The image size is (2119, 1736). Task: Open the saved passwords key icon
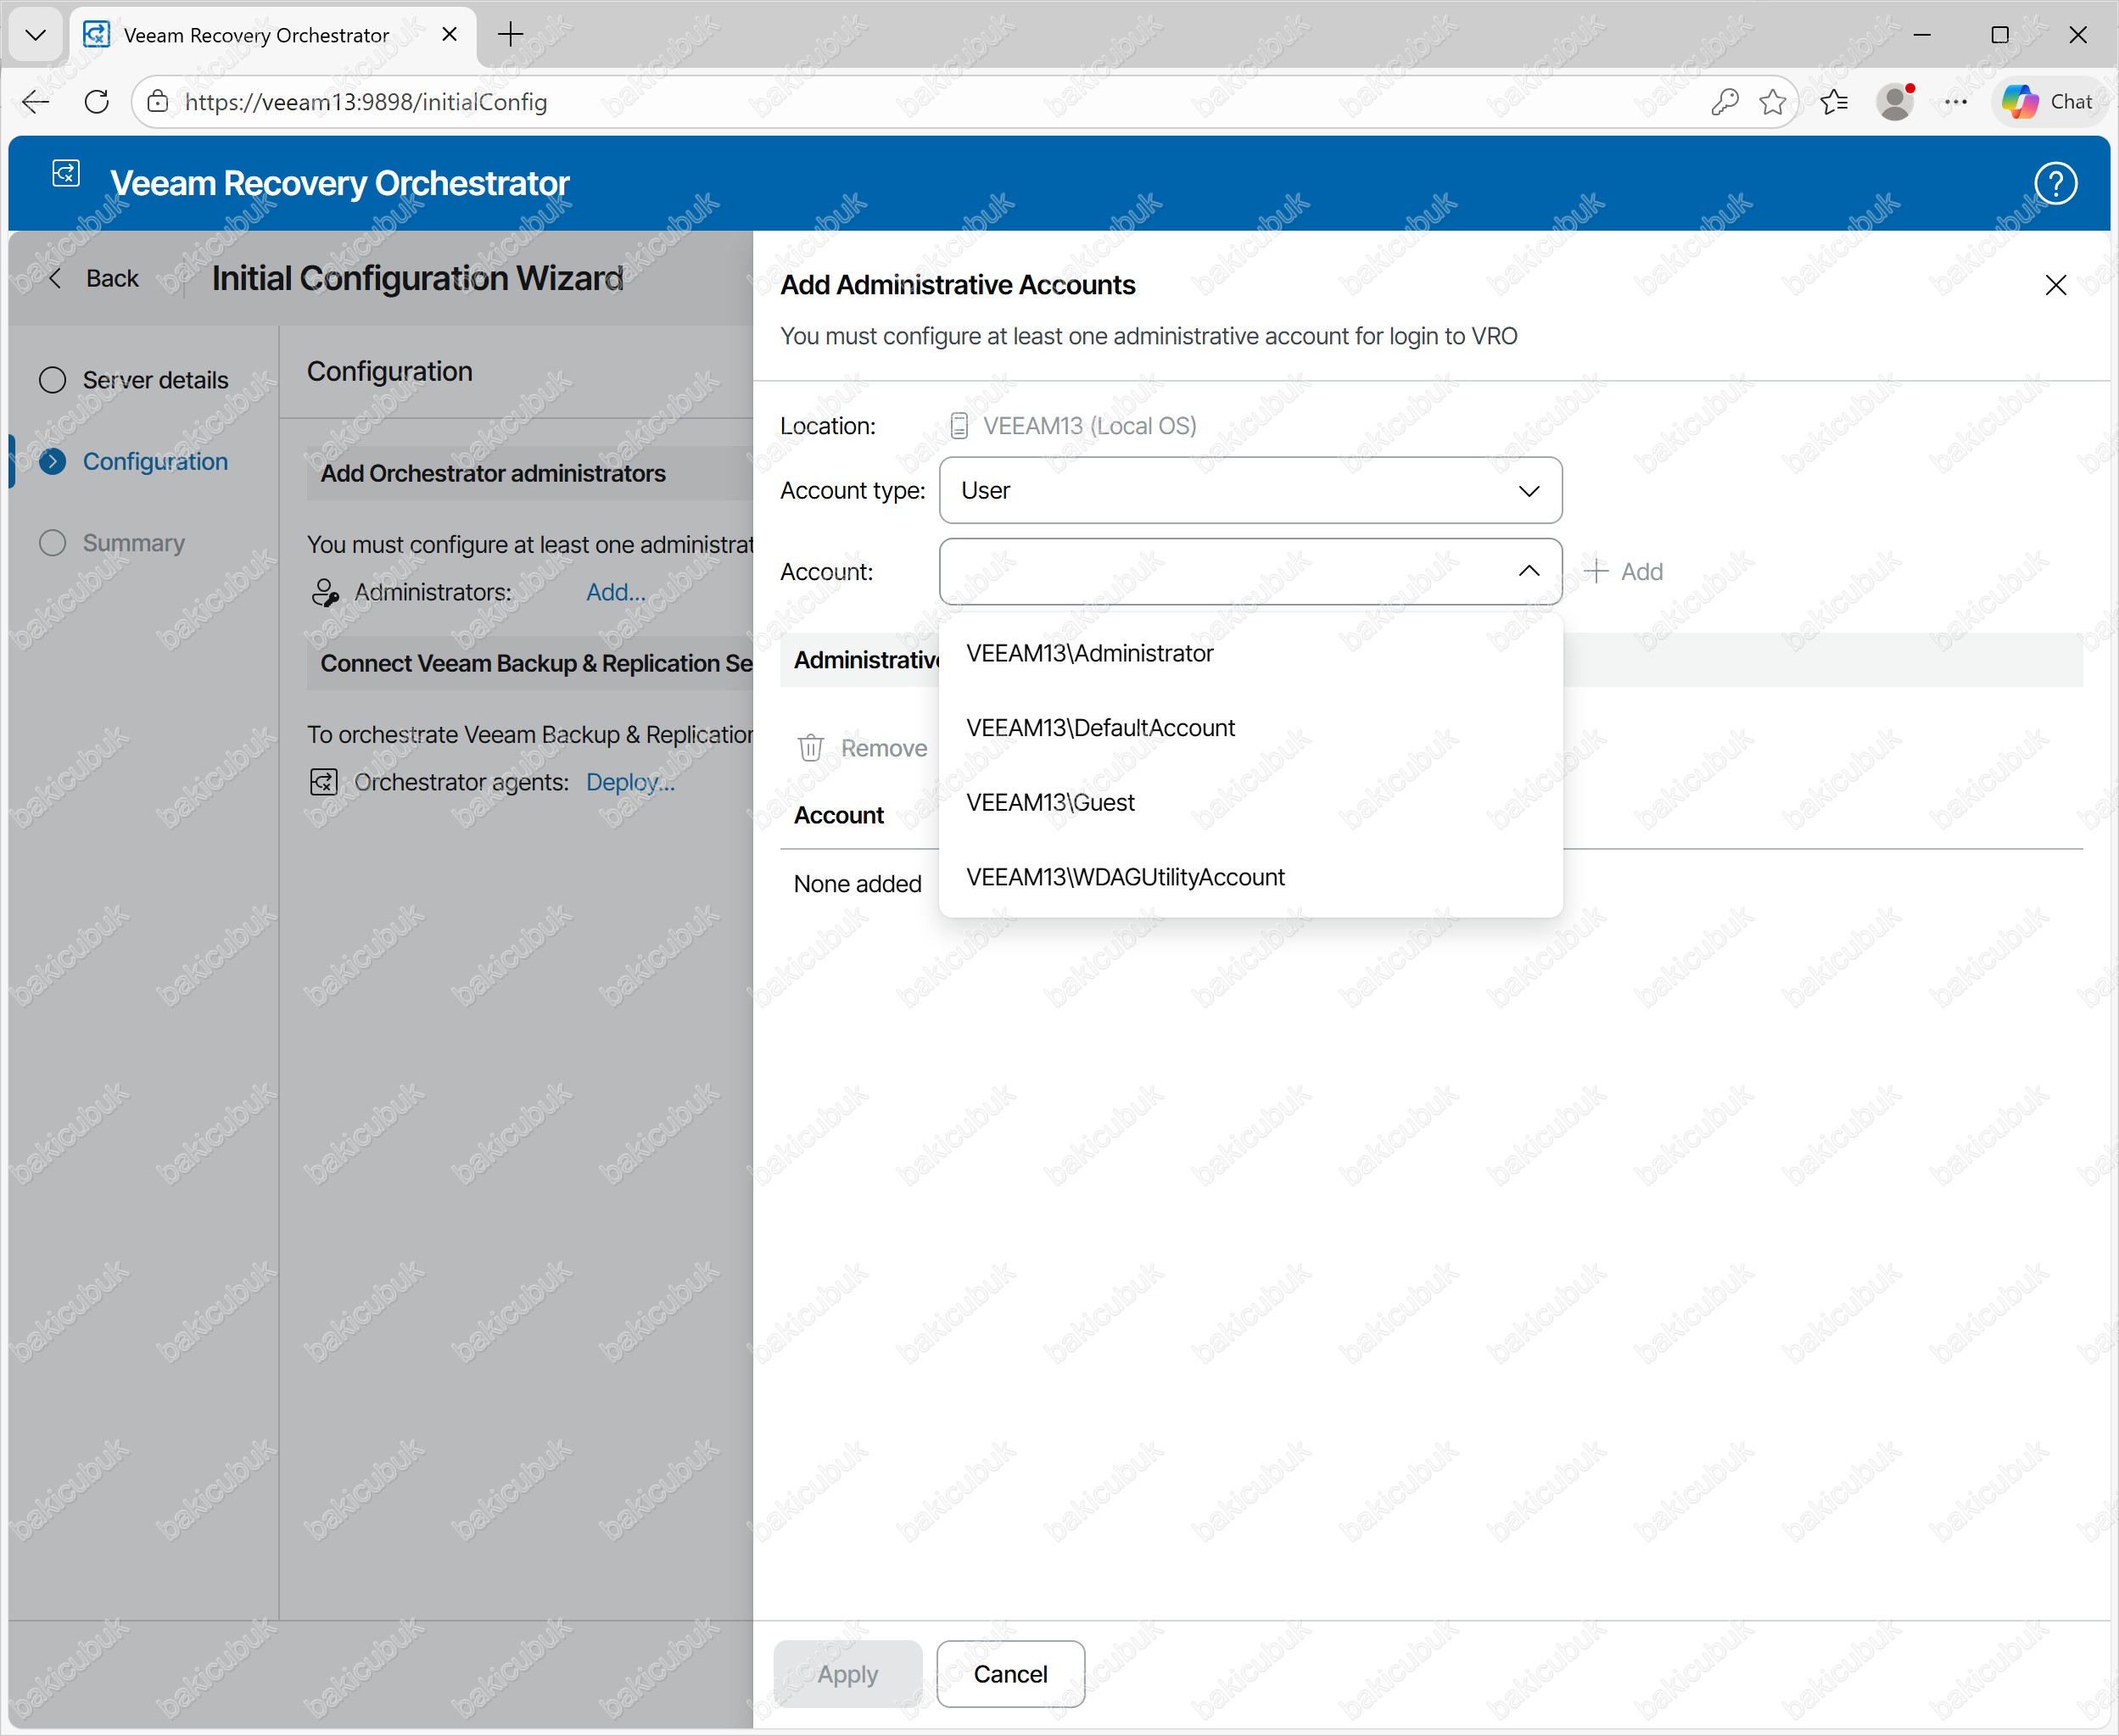pyautogui.click(x=1724, y=102)
